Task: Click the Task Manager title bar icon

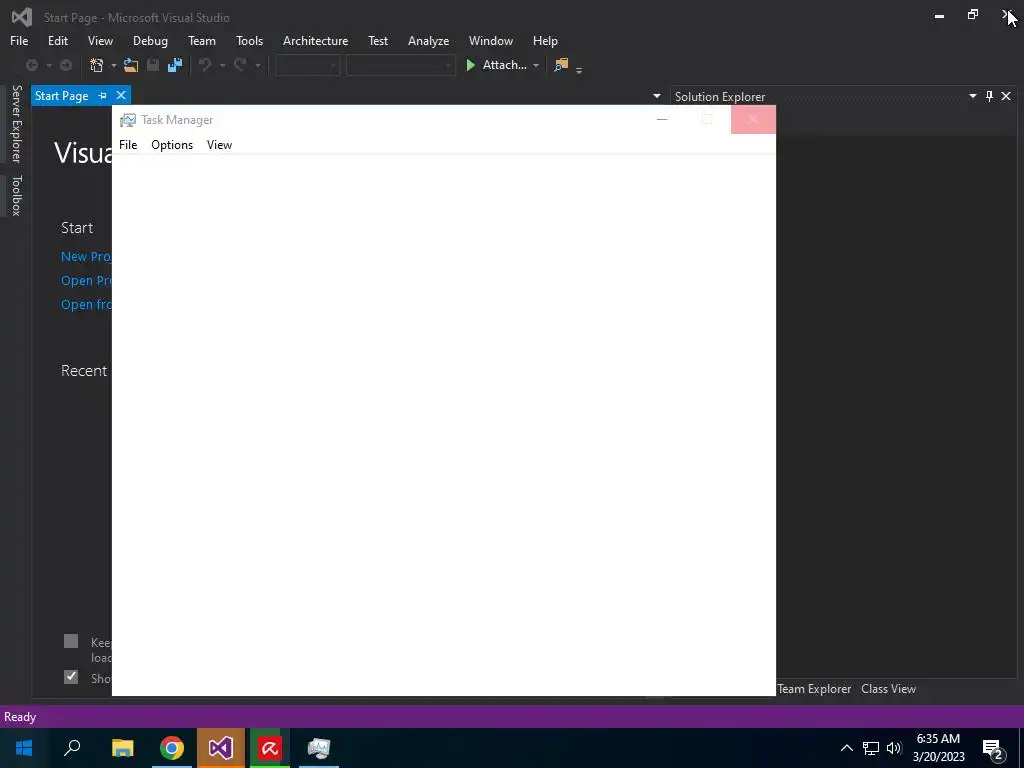Action: [x=128, y=120]
